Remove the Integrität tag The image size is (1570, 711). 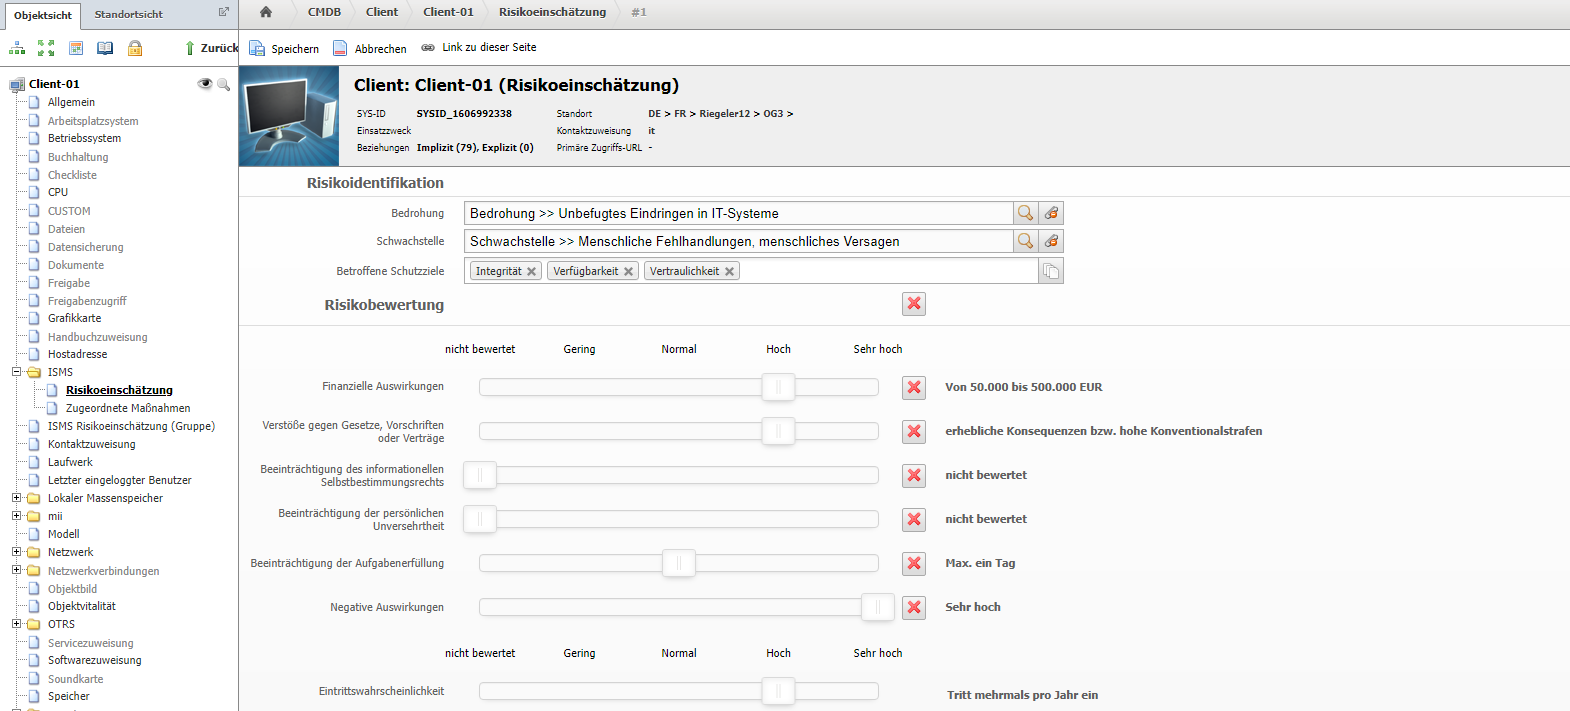click(532, 271)
